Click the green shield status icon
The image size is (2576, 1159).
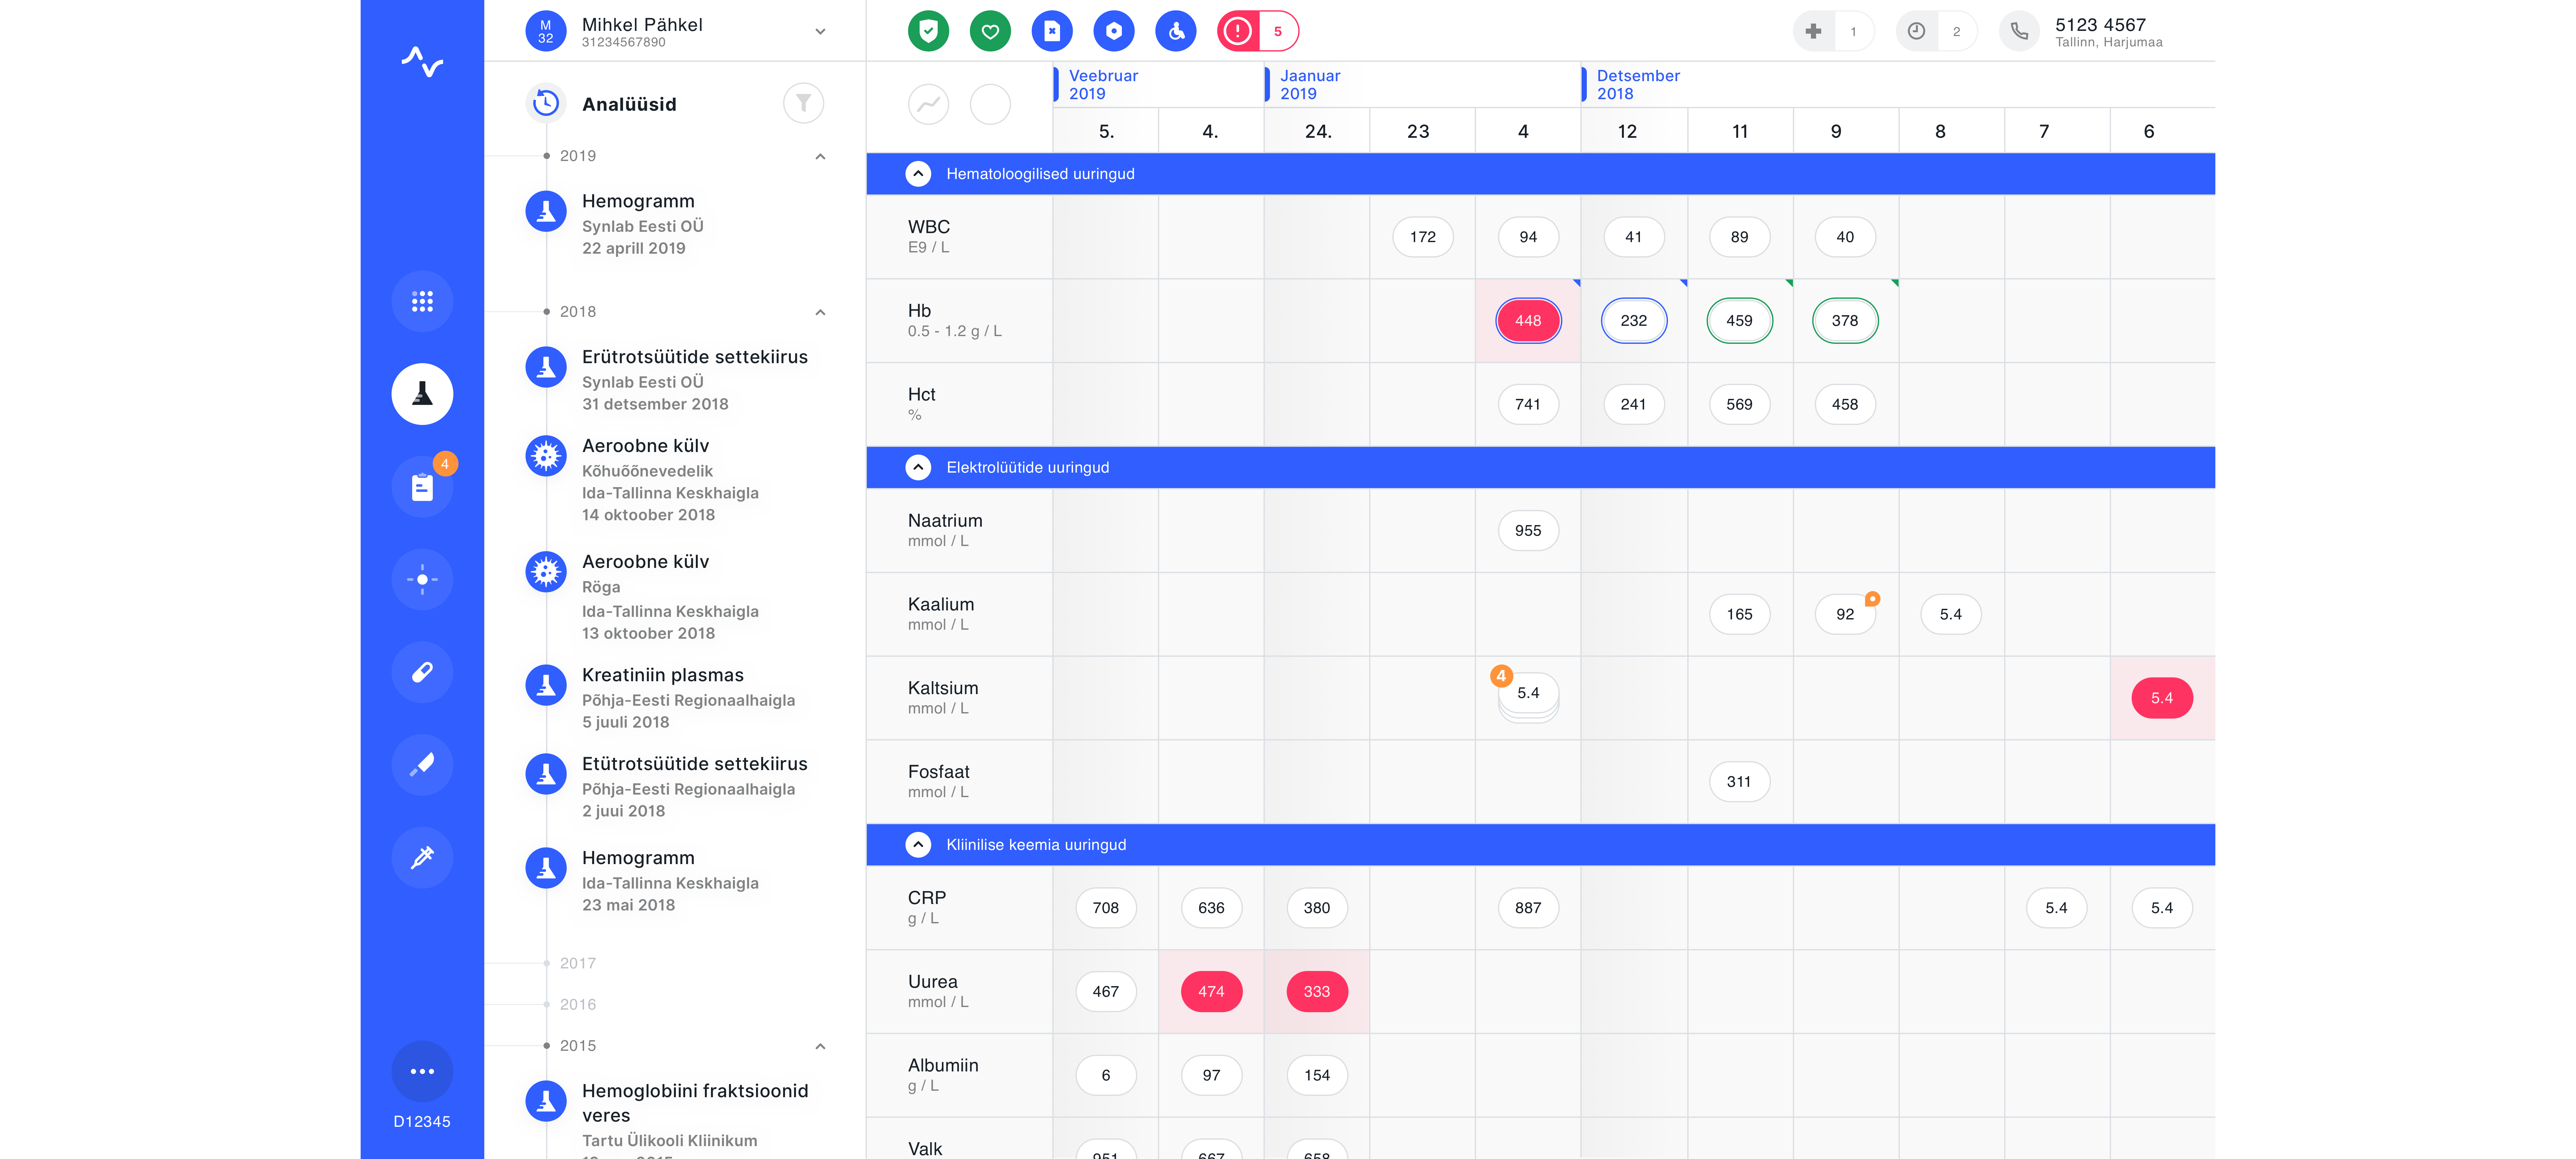point(928,31)
